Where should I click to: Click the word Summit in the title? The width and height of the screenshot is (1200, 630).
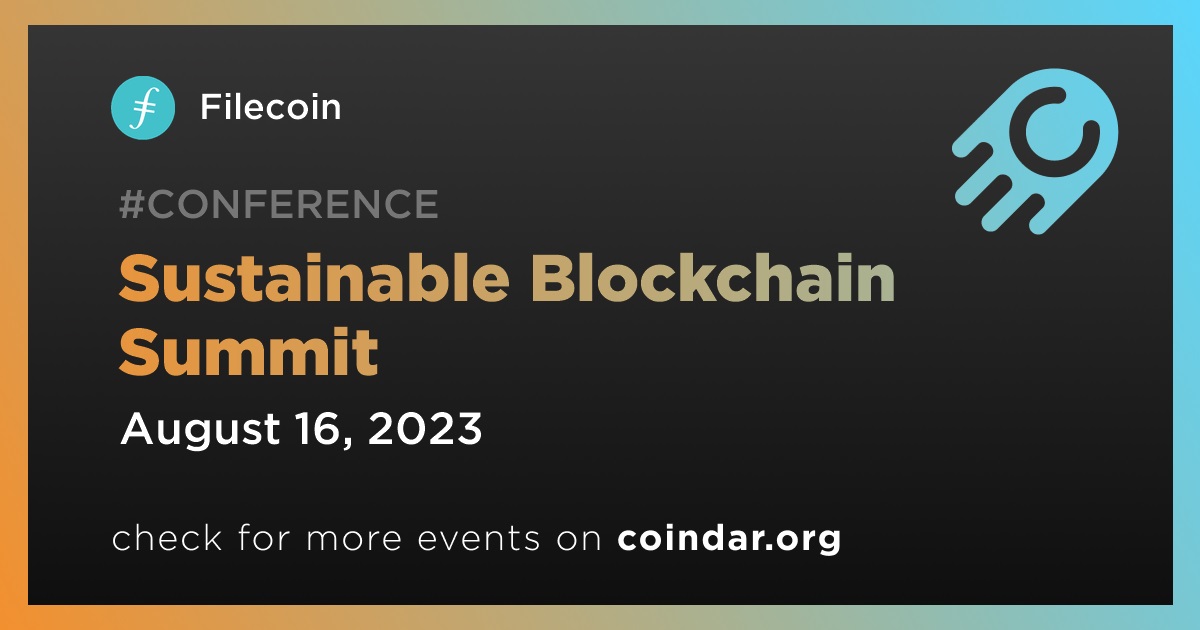(248, 352)
